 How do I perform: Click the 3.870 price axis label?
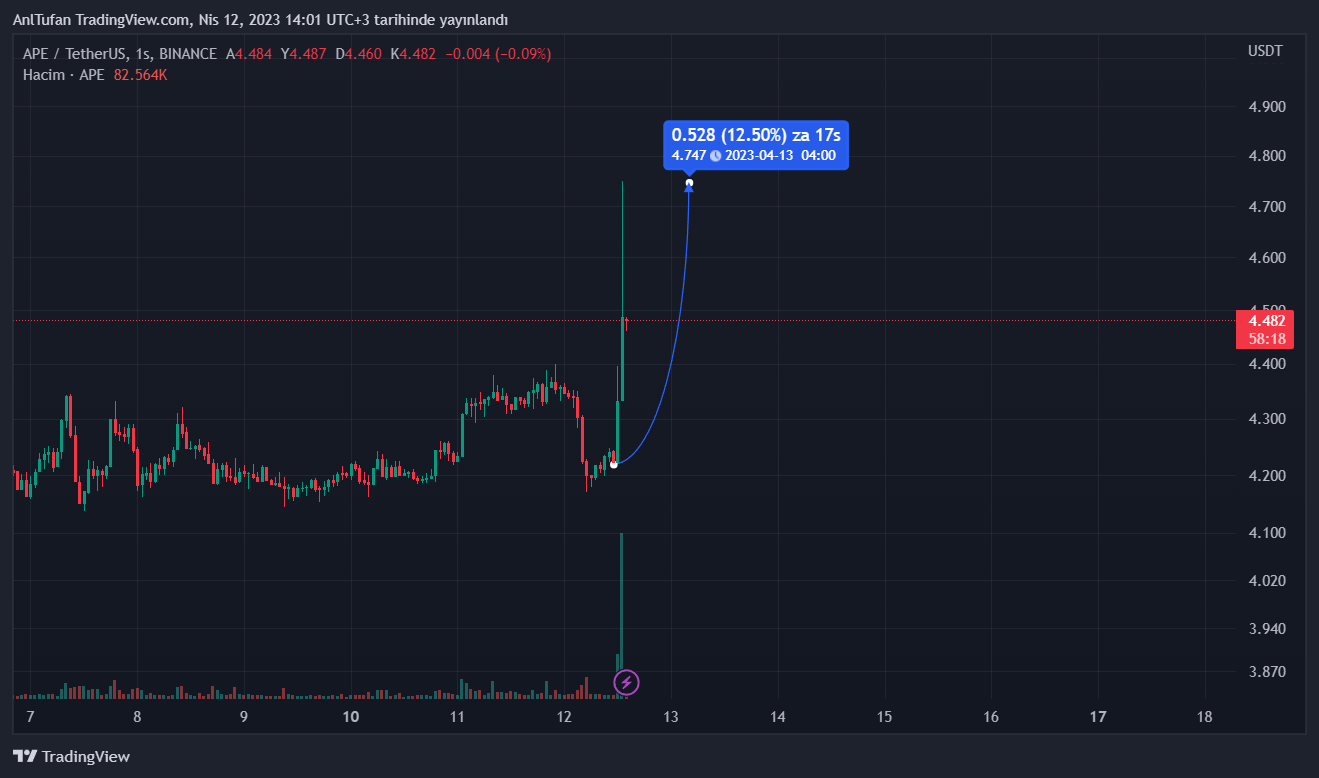[x=1266, y=672]
